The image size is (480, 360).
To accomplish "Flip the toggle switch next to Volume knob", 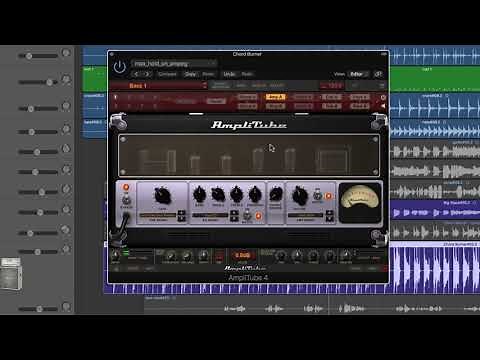I will tap(317, 195).
